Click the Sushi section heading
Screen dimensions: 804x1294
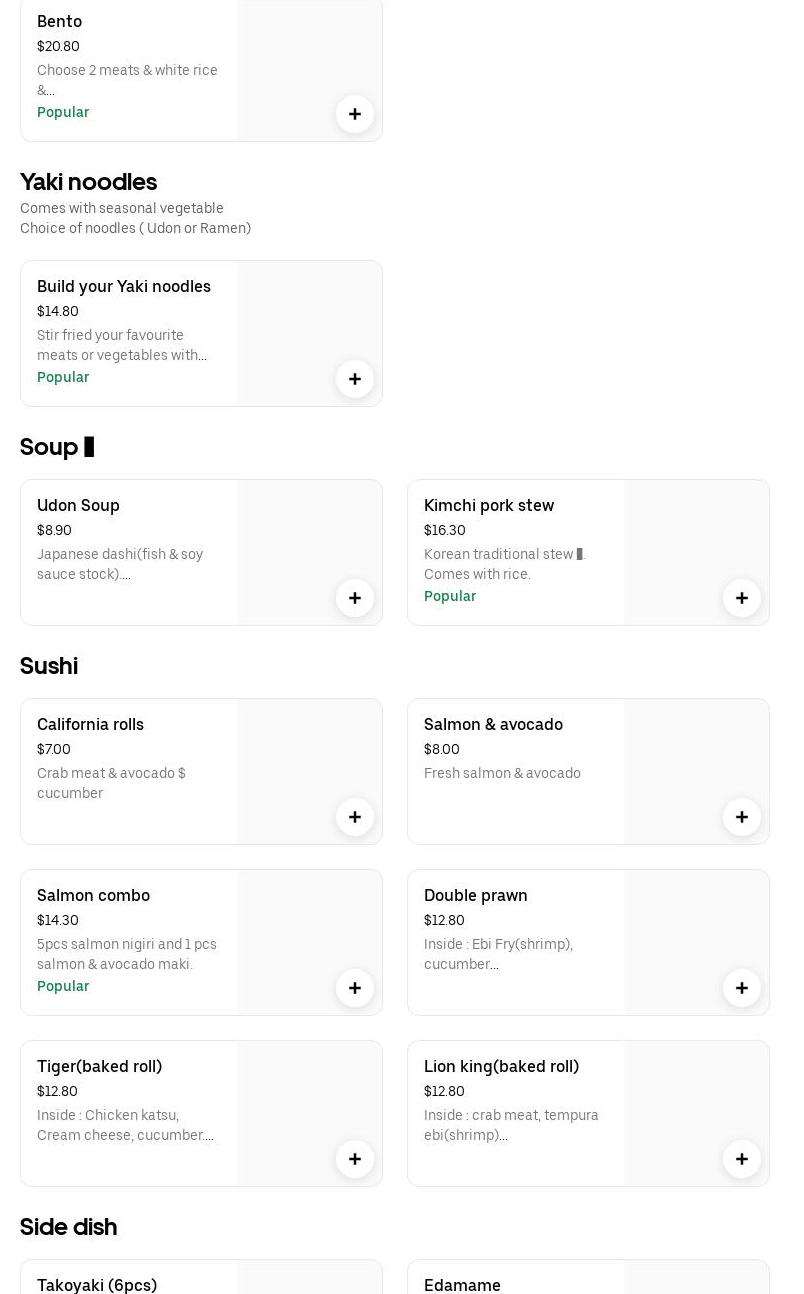point(49,666)
